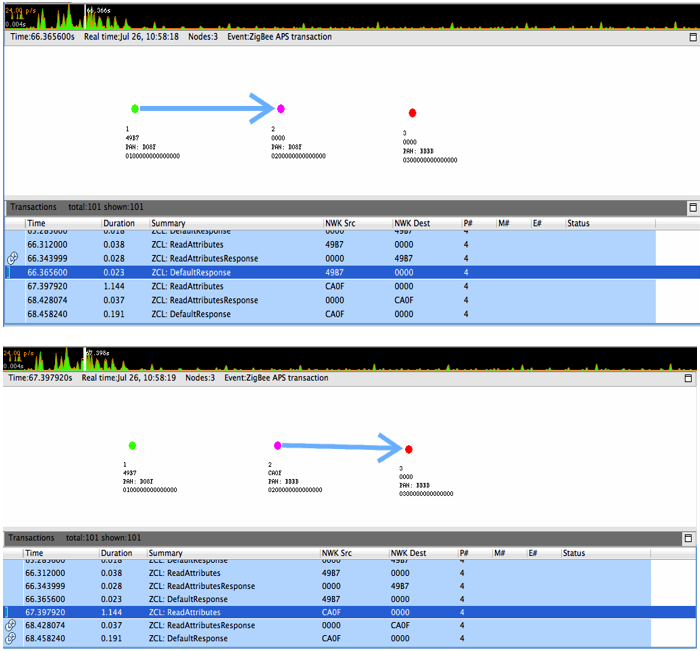Viewport: 700px width, 651px height.
Task: Click 'Time:66.365600s' in upper info bar
Action: click(42, 37)
